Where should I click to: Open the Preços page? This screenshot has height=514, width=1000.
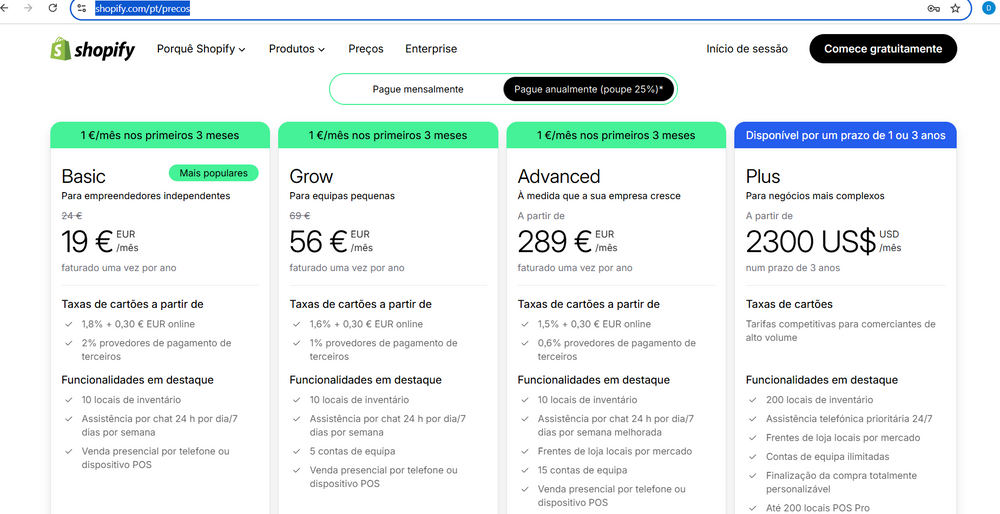pyautogui.click(x=366, y=49)
